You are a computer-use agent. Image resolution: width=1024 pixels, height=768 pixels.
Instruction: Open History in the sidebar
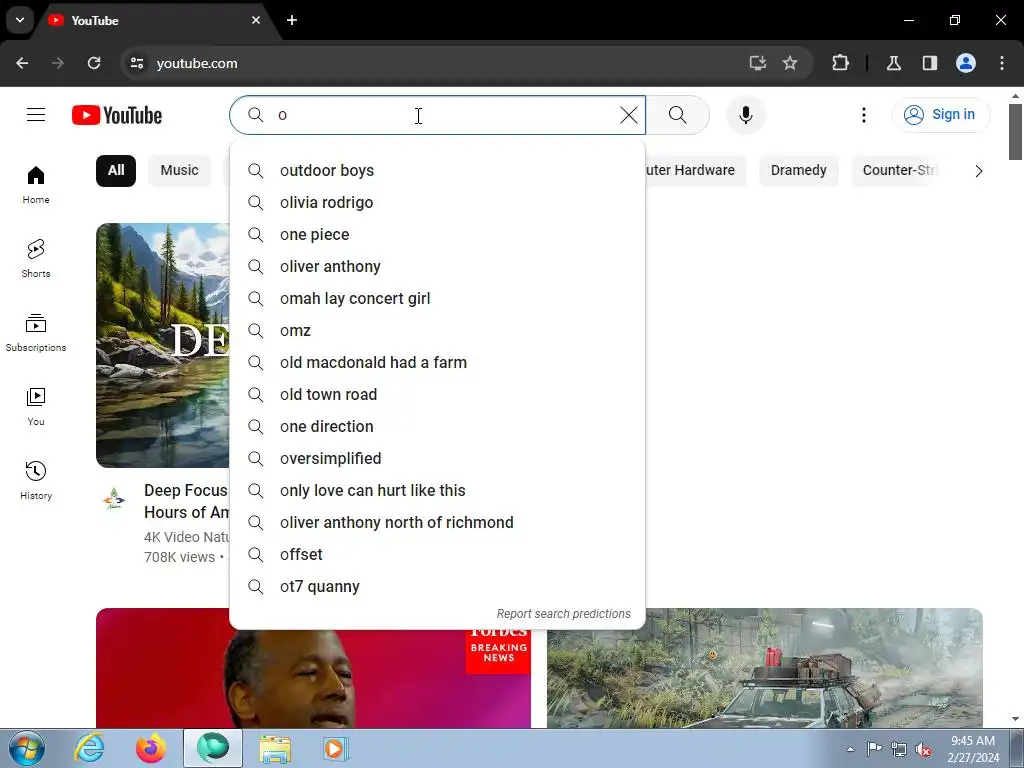(x=36, y=480)
